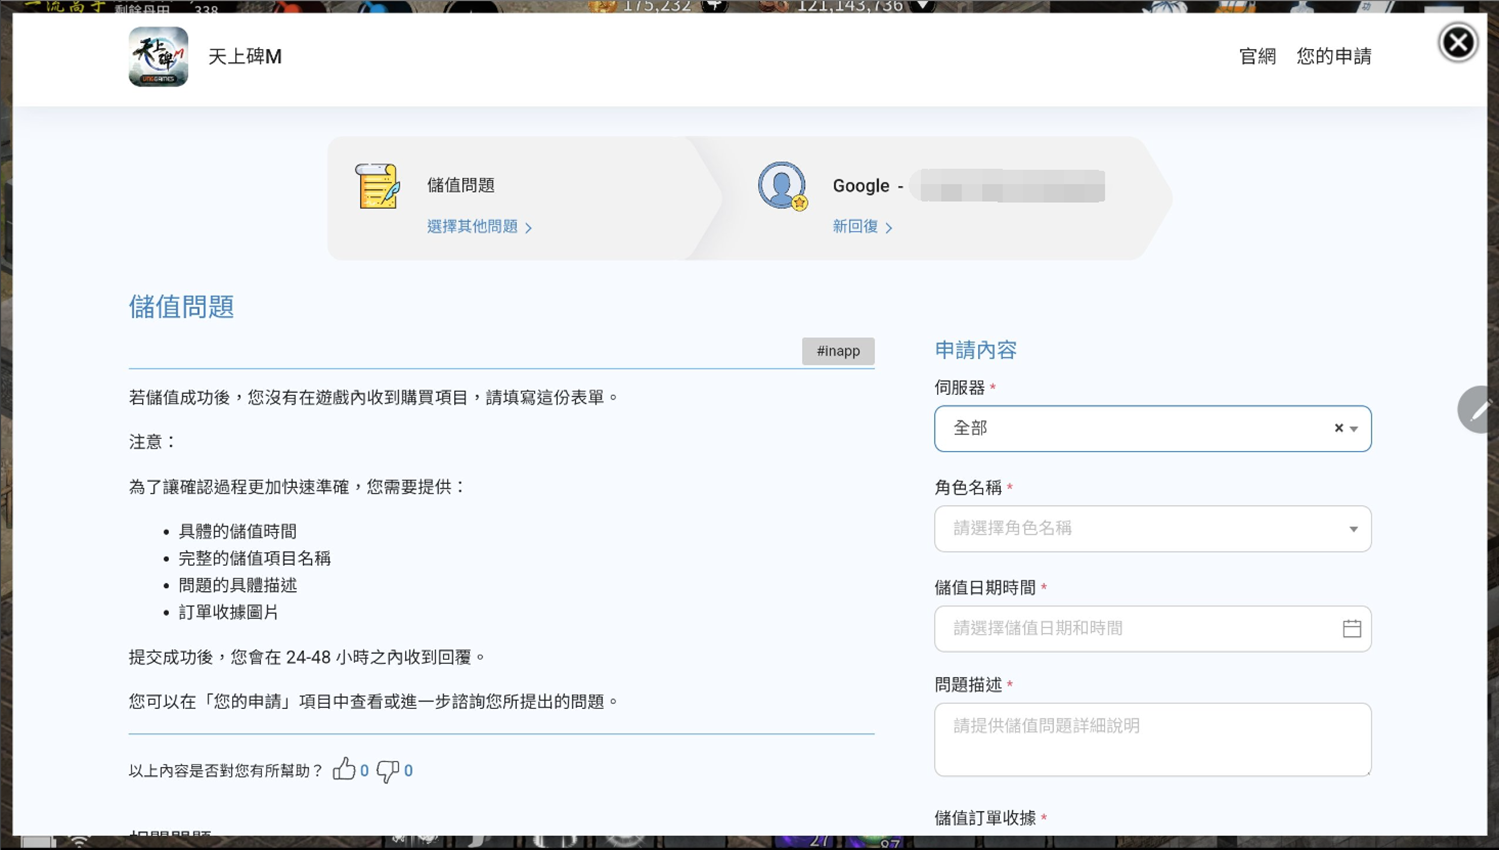Screen dimensions: 1499x850
Task: Click the calendar icon in date field
Action: 1351,629
